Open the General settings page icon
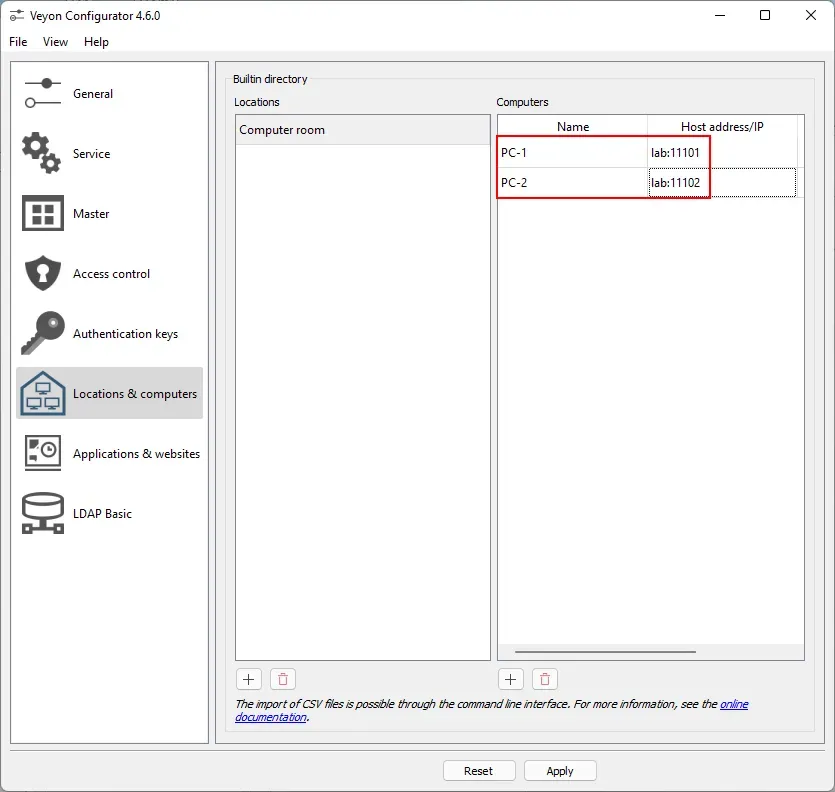The image size is (835, 792). (x=43, y=93)
